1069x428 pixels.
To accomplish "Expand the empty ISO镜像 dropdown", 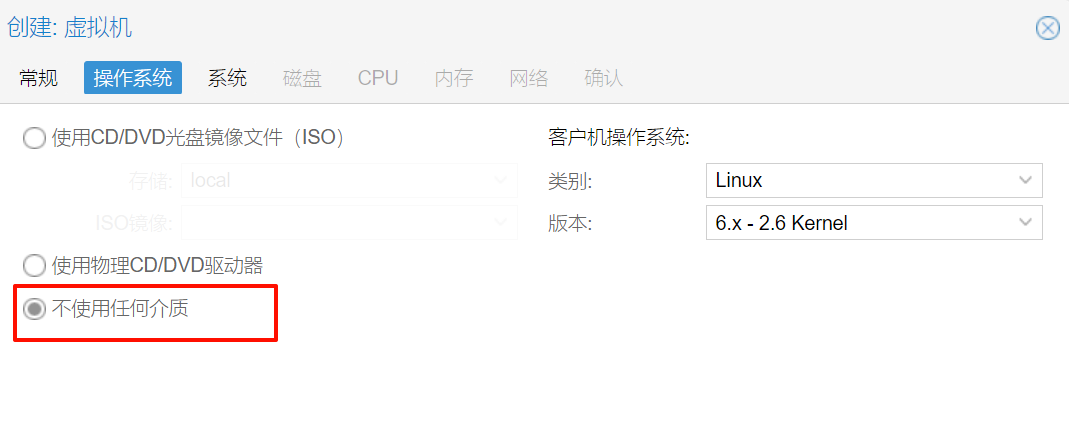I will [x=349, y=223].
